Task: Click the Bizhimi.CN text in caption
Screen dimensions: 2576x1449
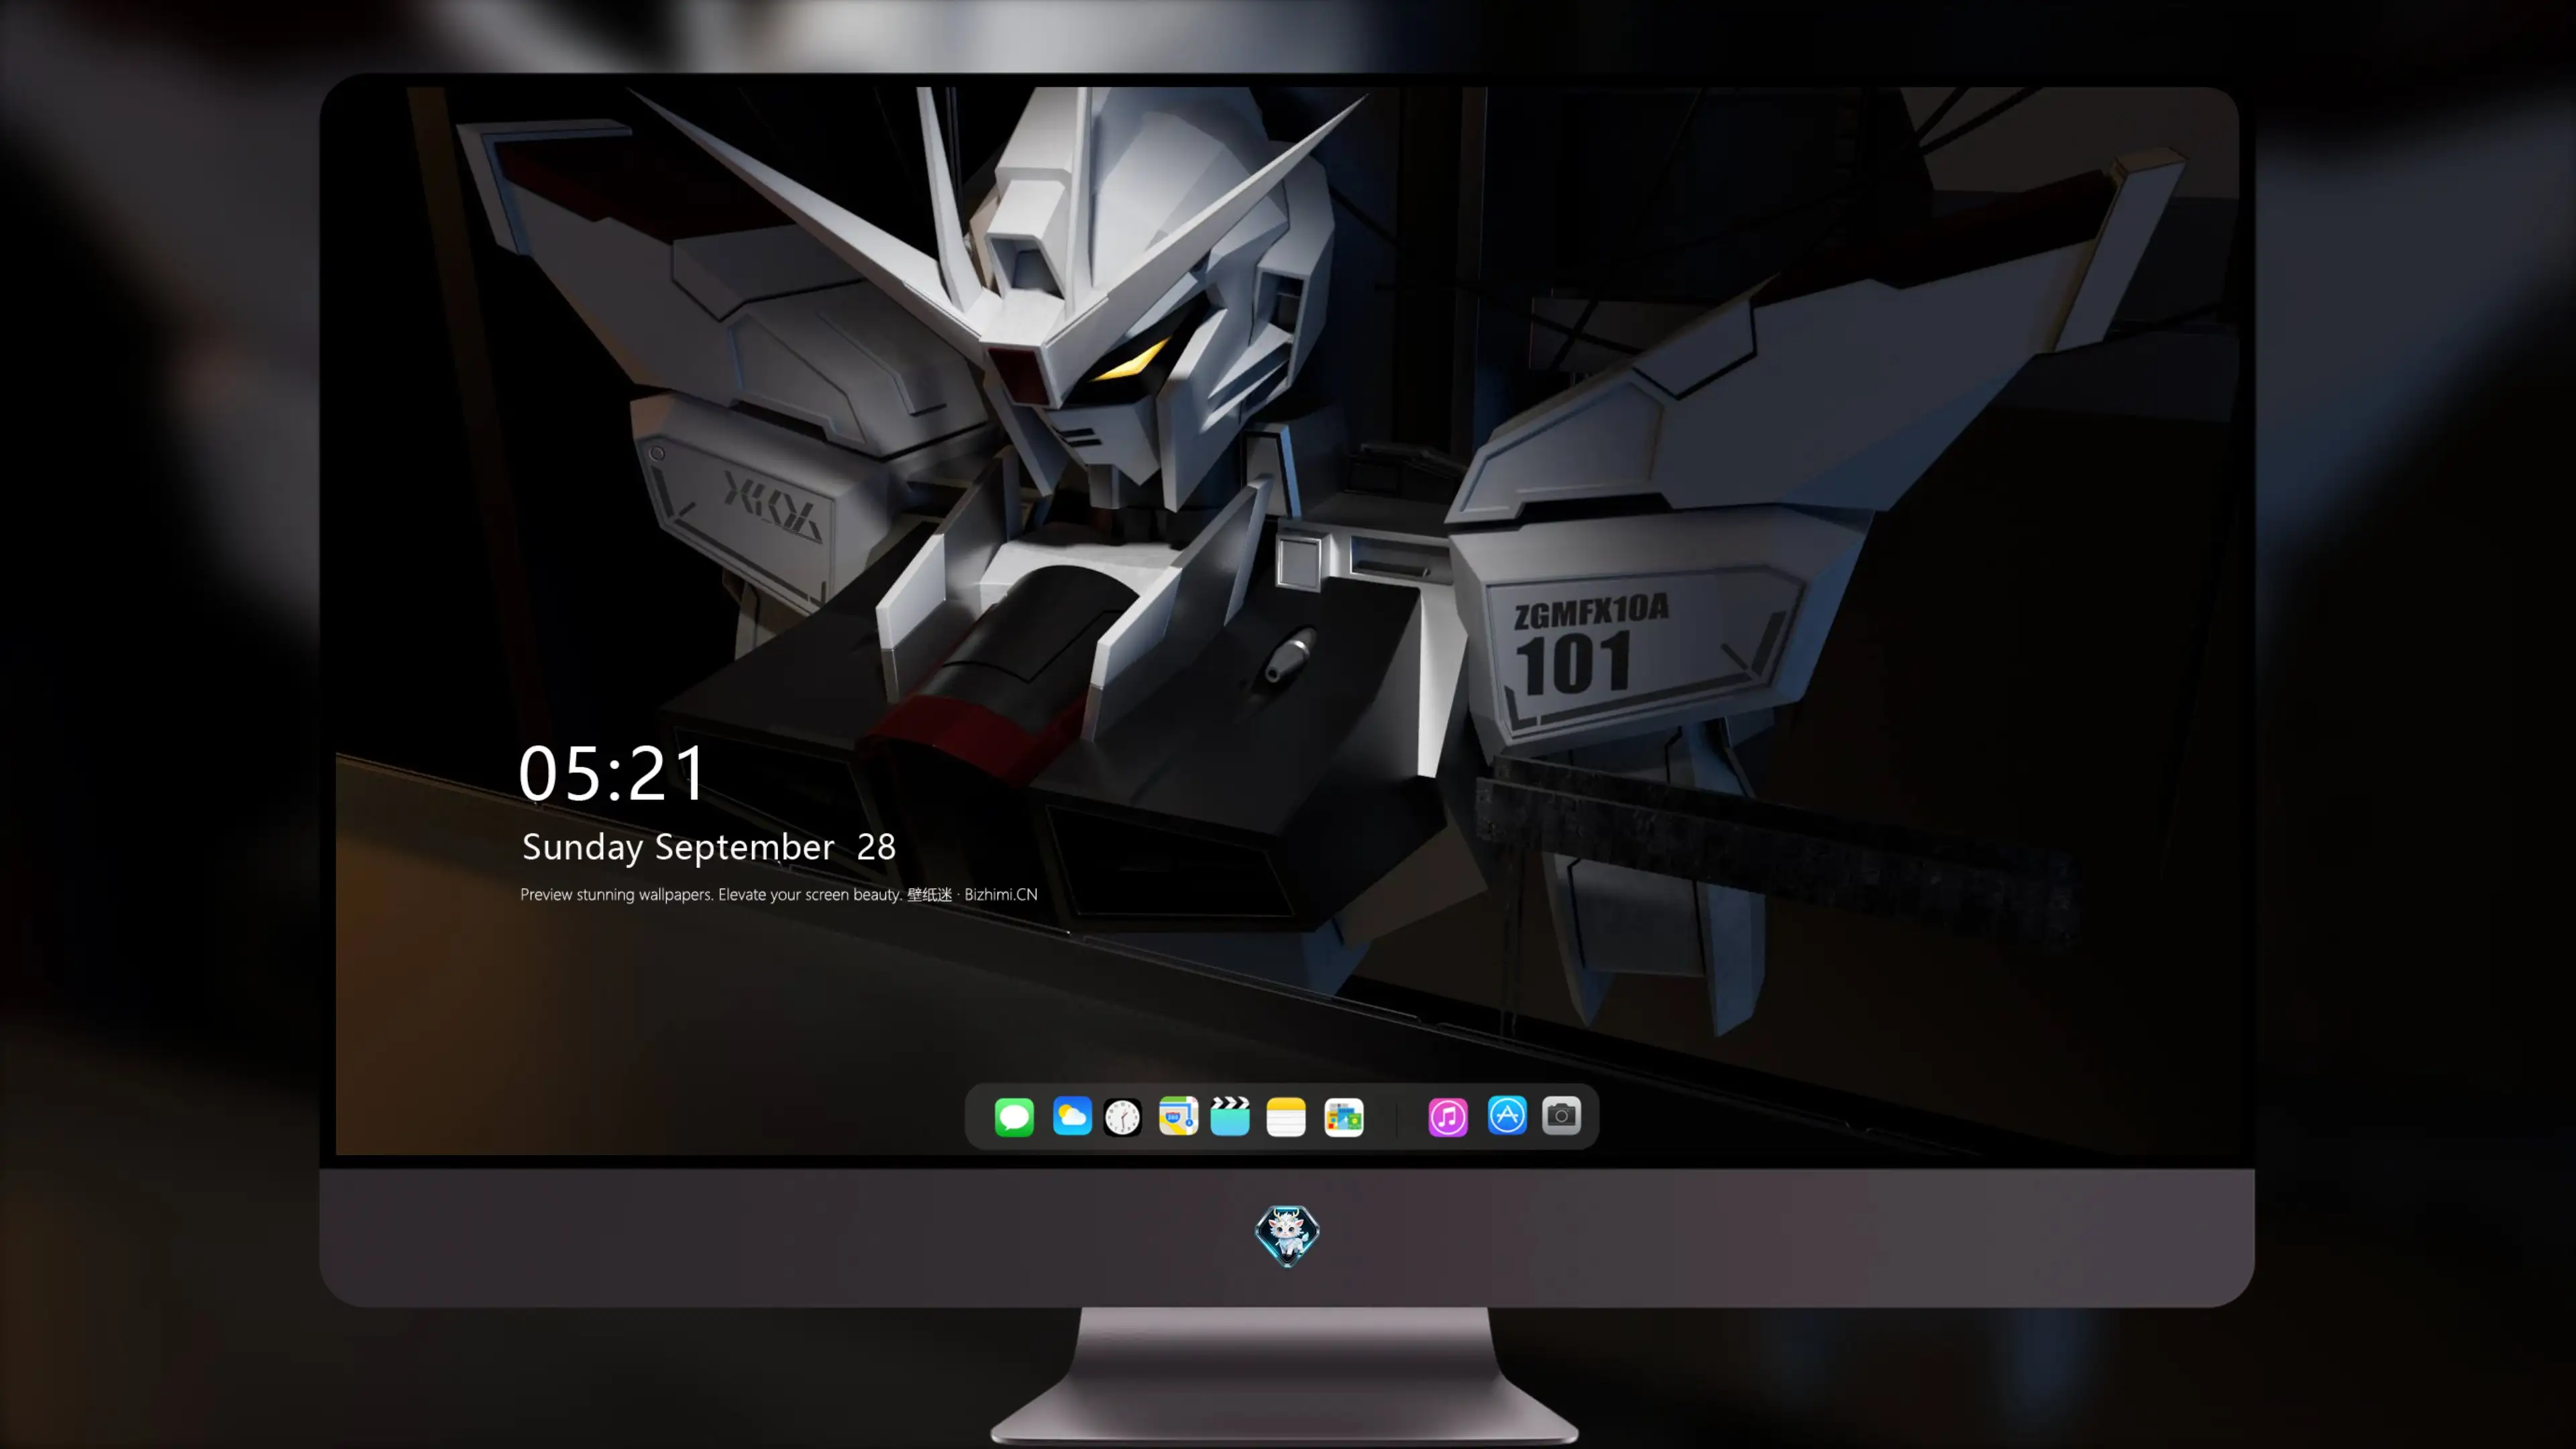Action: (1001, 894)
